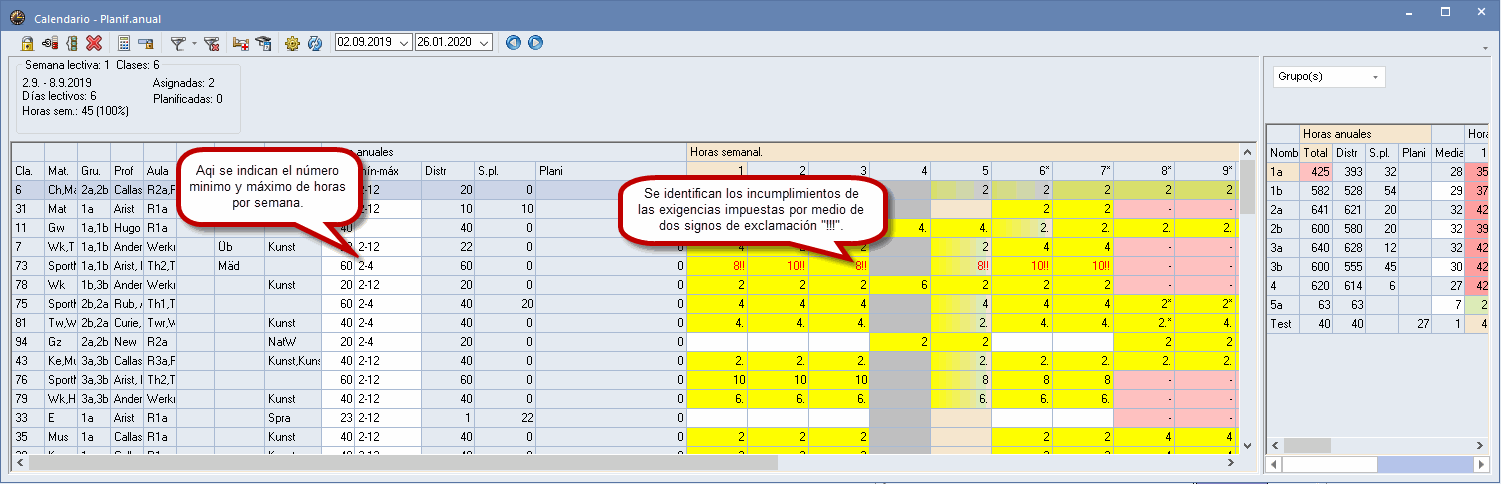Click the filter funnel icon

pos(177,43)
